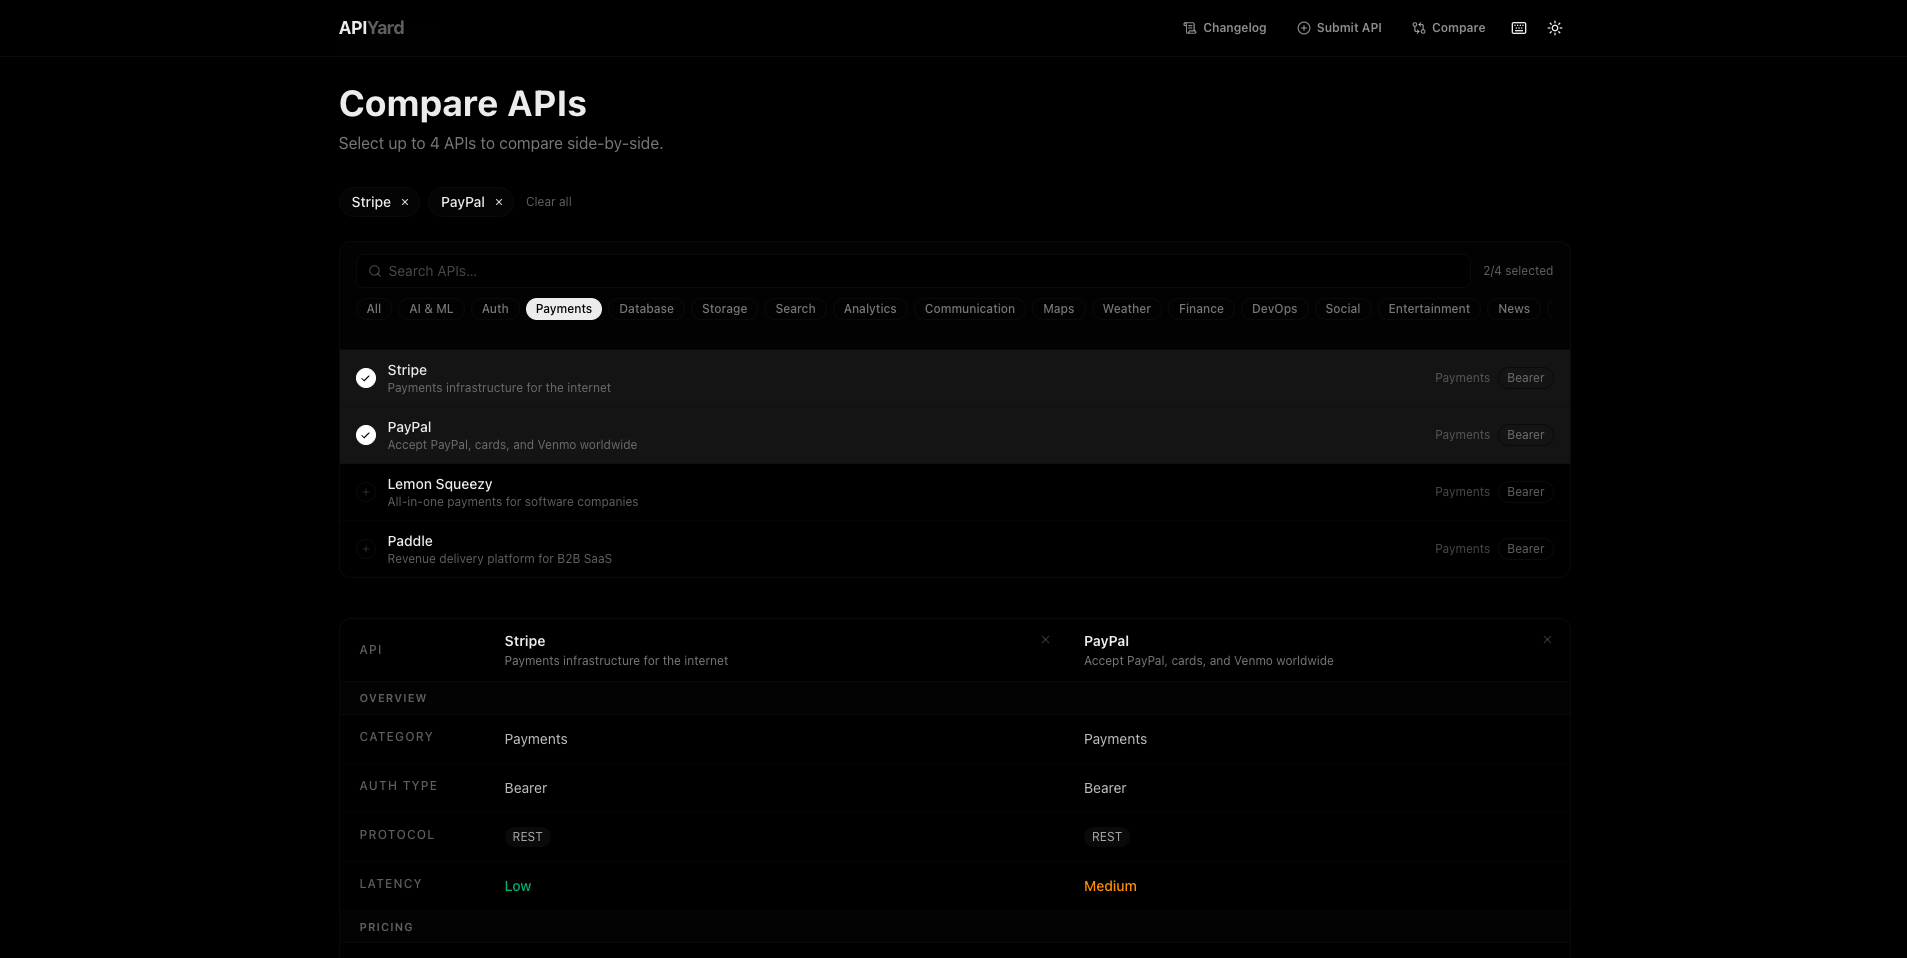Image resolution: width=1907 pixels, height=958 pixels.
Task: Select the Payments category filter
Action: point(564,309)
